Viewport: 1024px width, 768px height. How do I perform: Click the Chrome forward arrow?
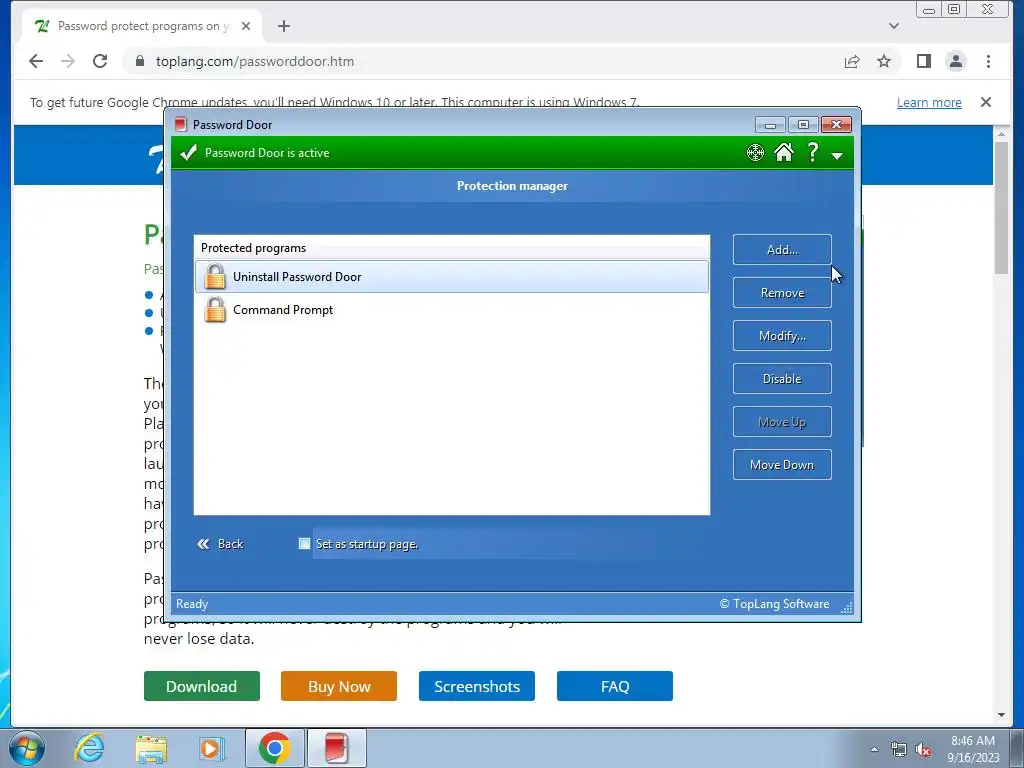(x=68, y=61)
